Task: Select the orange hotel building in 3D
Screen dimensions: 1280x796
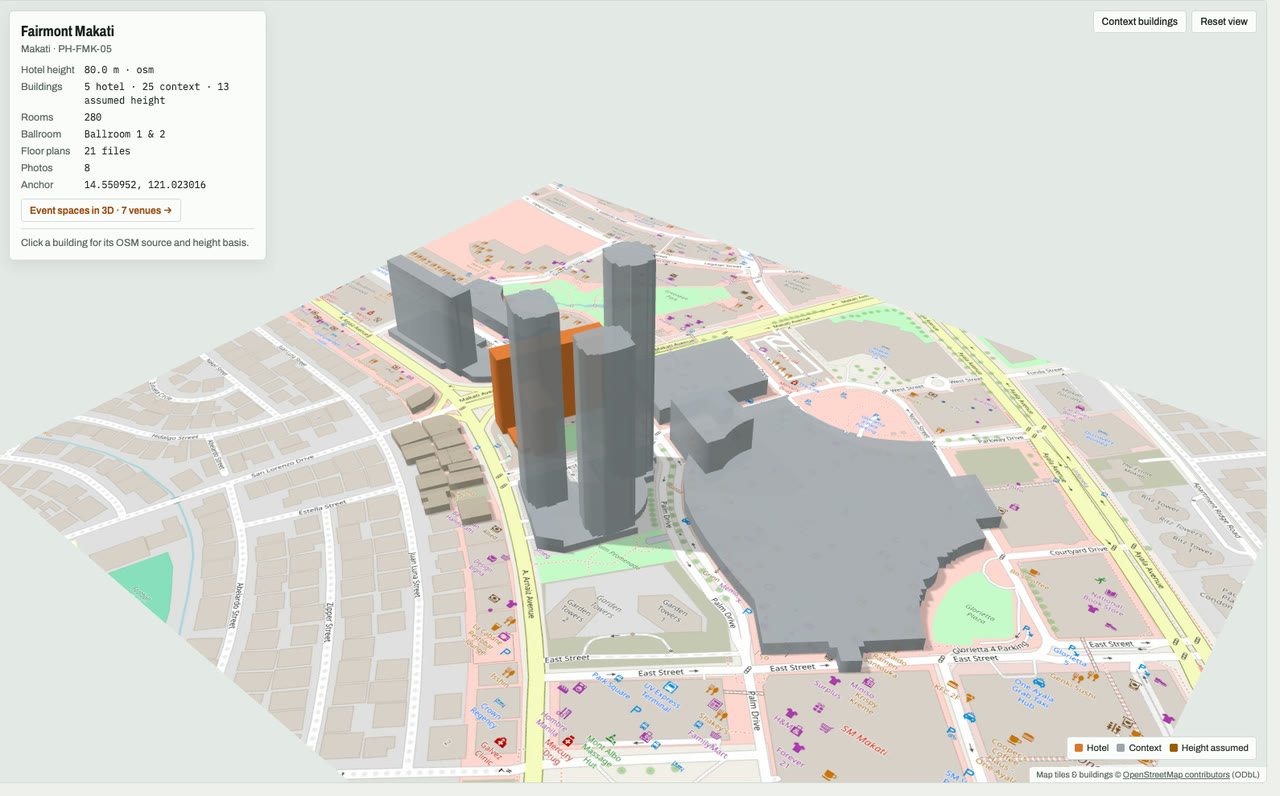Action: click(x=503, y=392)
